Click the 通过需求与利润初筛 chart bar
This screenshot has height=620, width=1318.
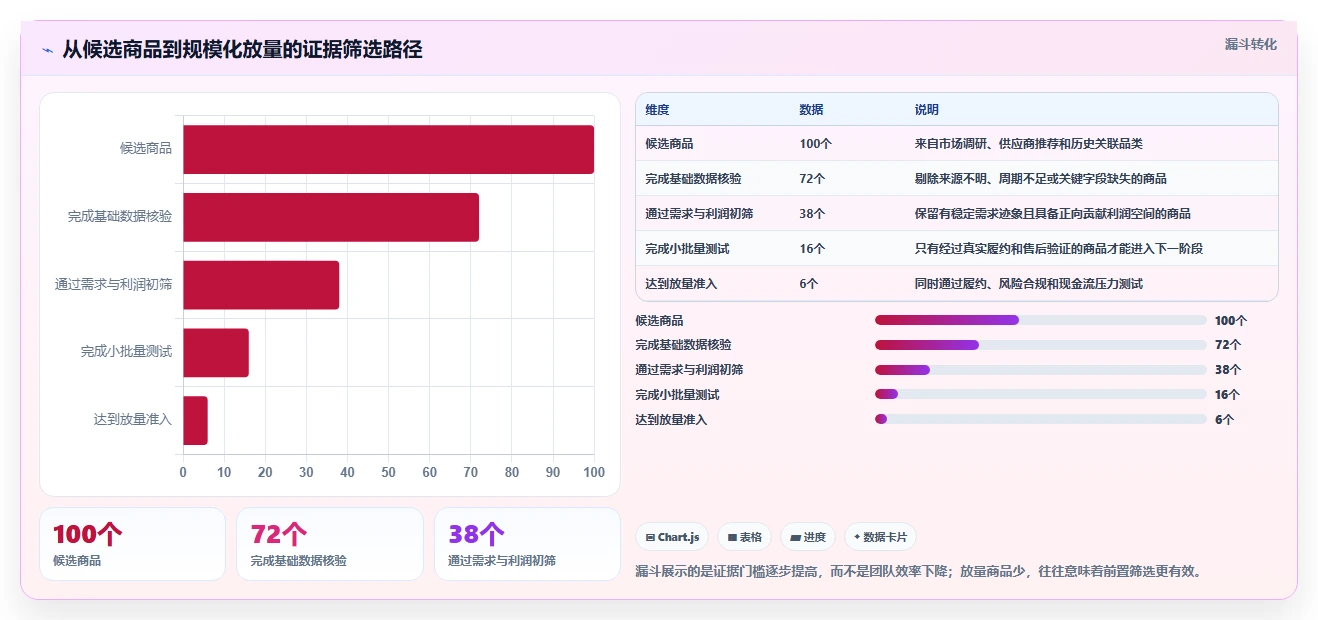point(261,285)
